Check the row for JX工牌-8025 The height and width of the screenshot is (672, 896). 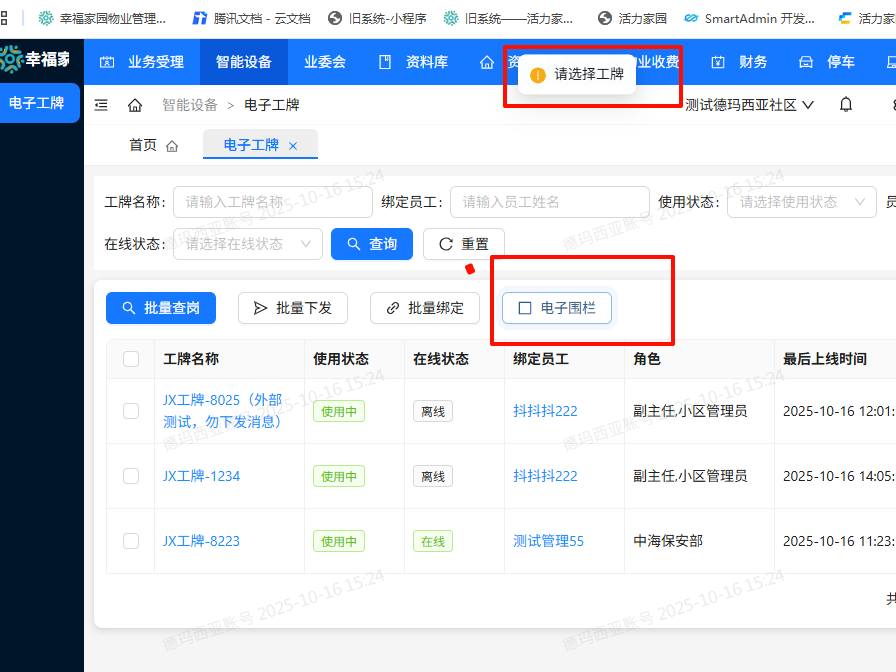[x=130, y=411]
